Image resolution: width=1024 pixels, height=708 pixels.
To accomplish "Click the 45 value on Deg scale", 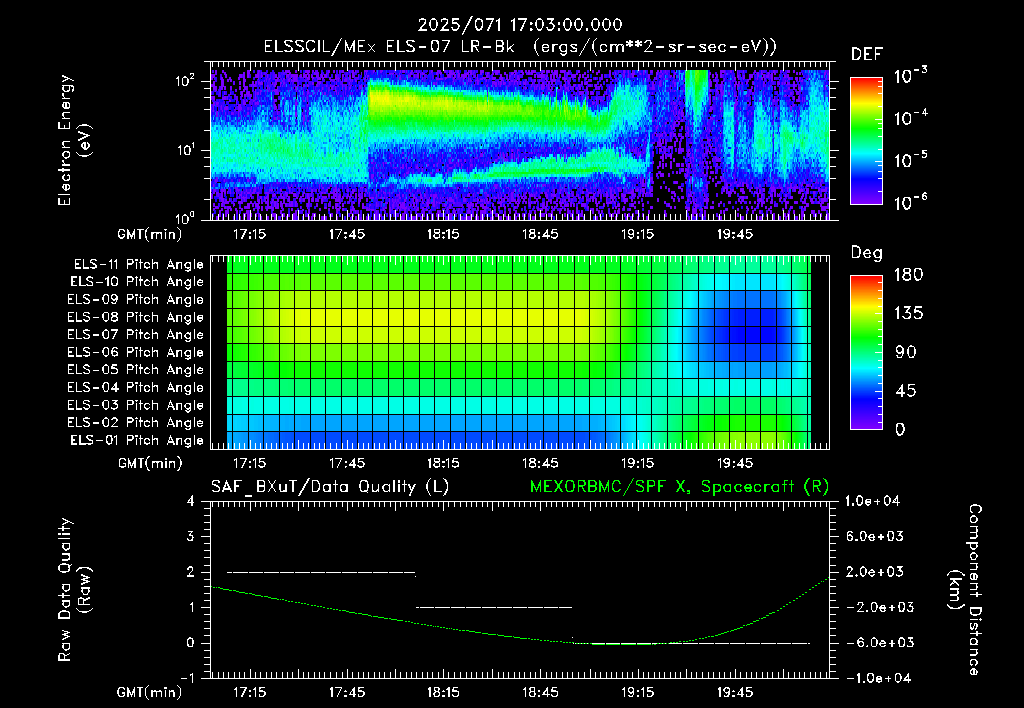I will point(906,391).
